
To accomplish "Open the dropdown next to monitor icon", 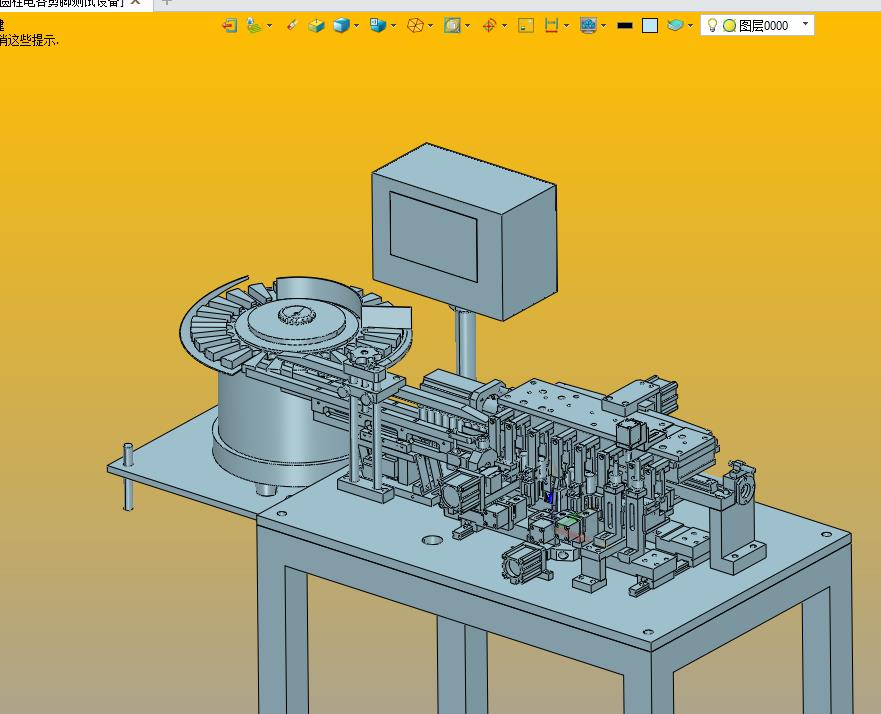I will tap(603, 25).
